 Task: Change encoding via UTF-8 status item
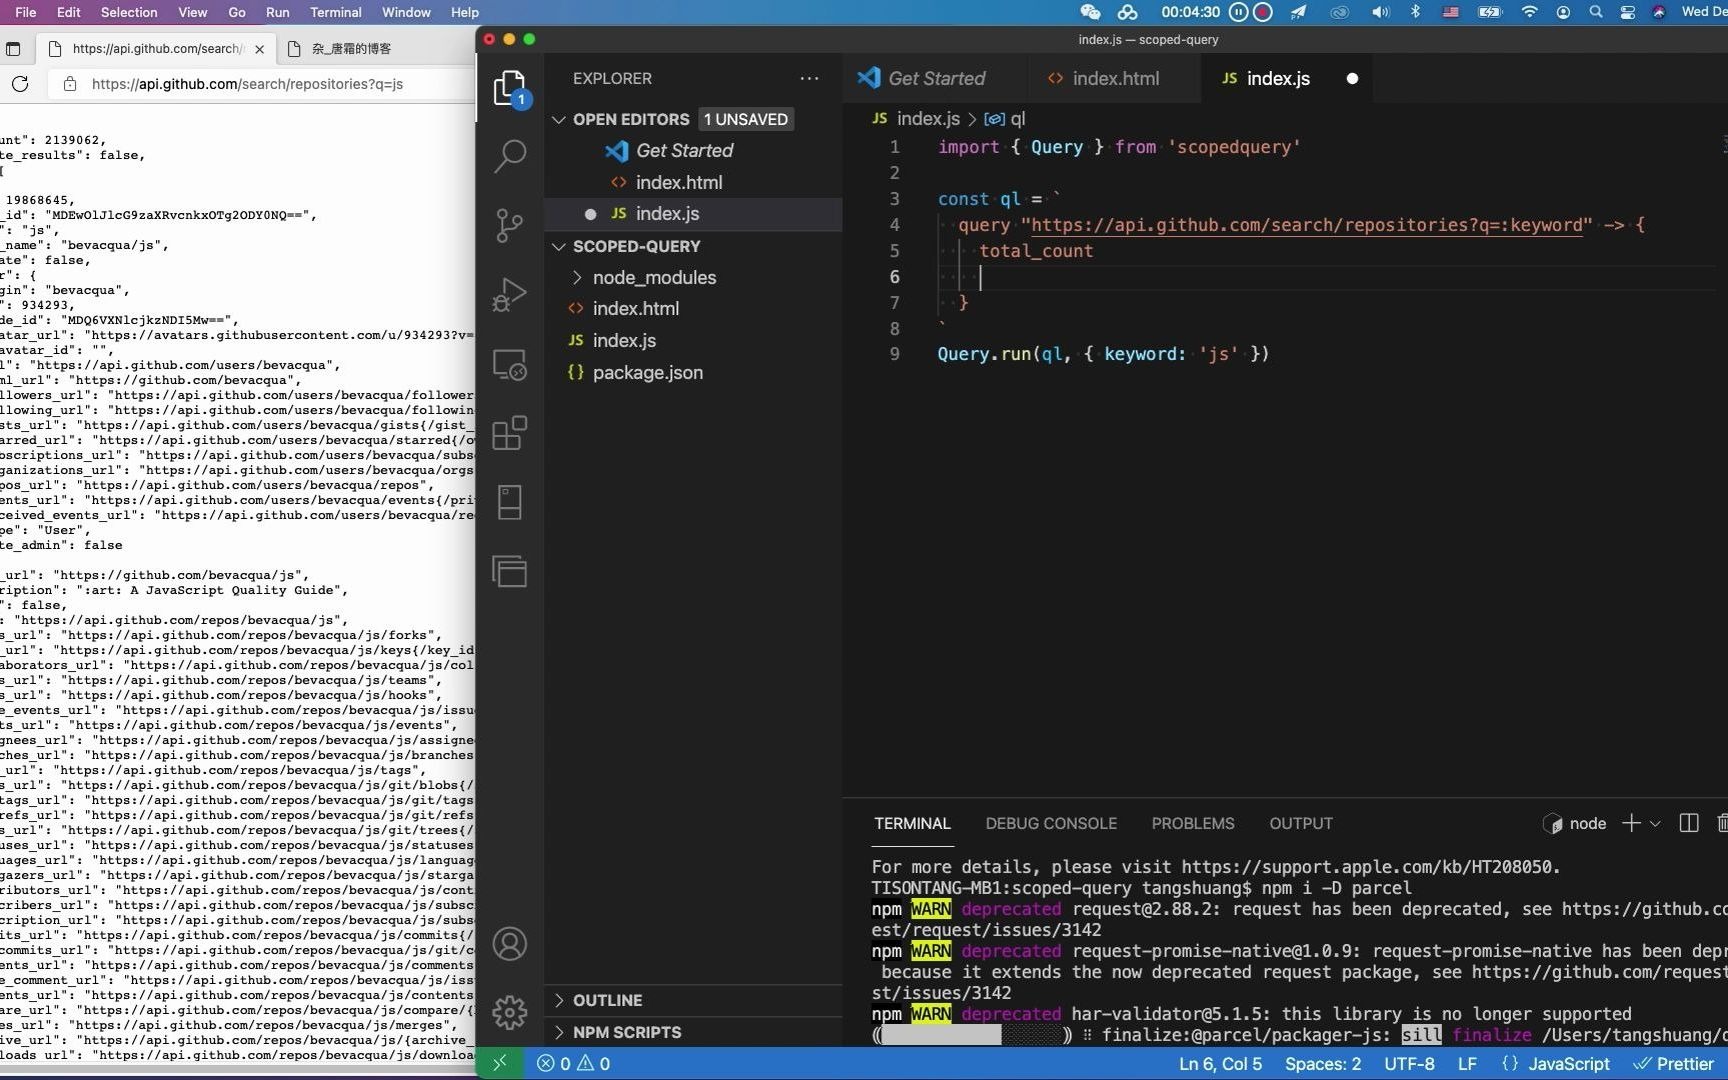pyautogui.click(x=1409, y=1063)
